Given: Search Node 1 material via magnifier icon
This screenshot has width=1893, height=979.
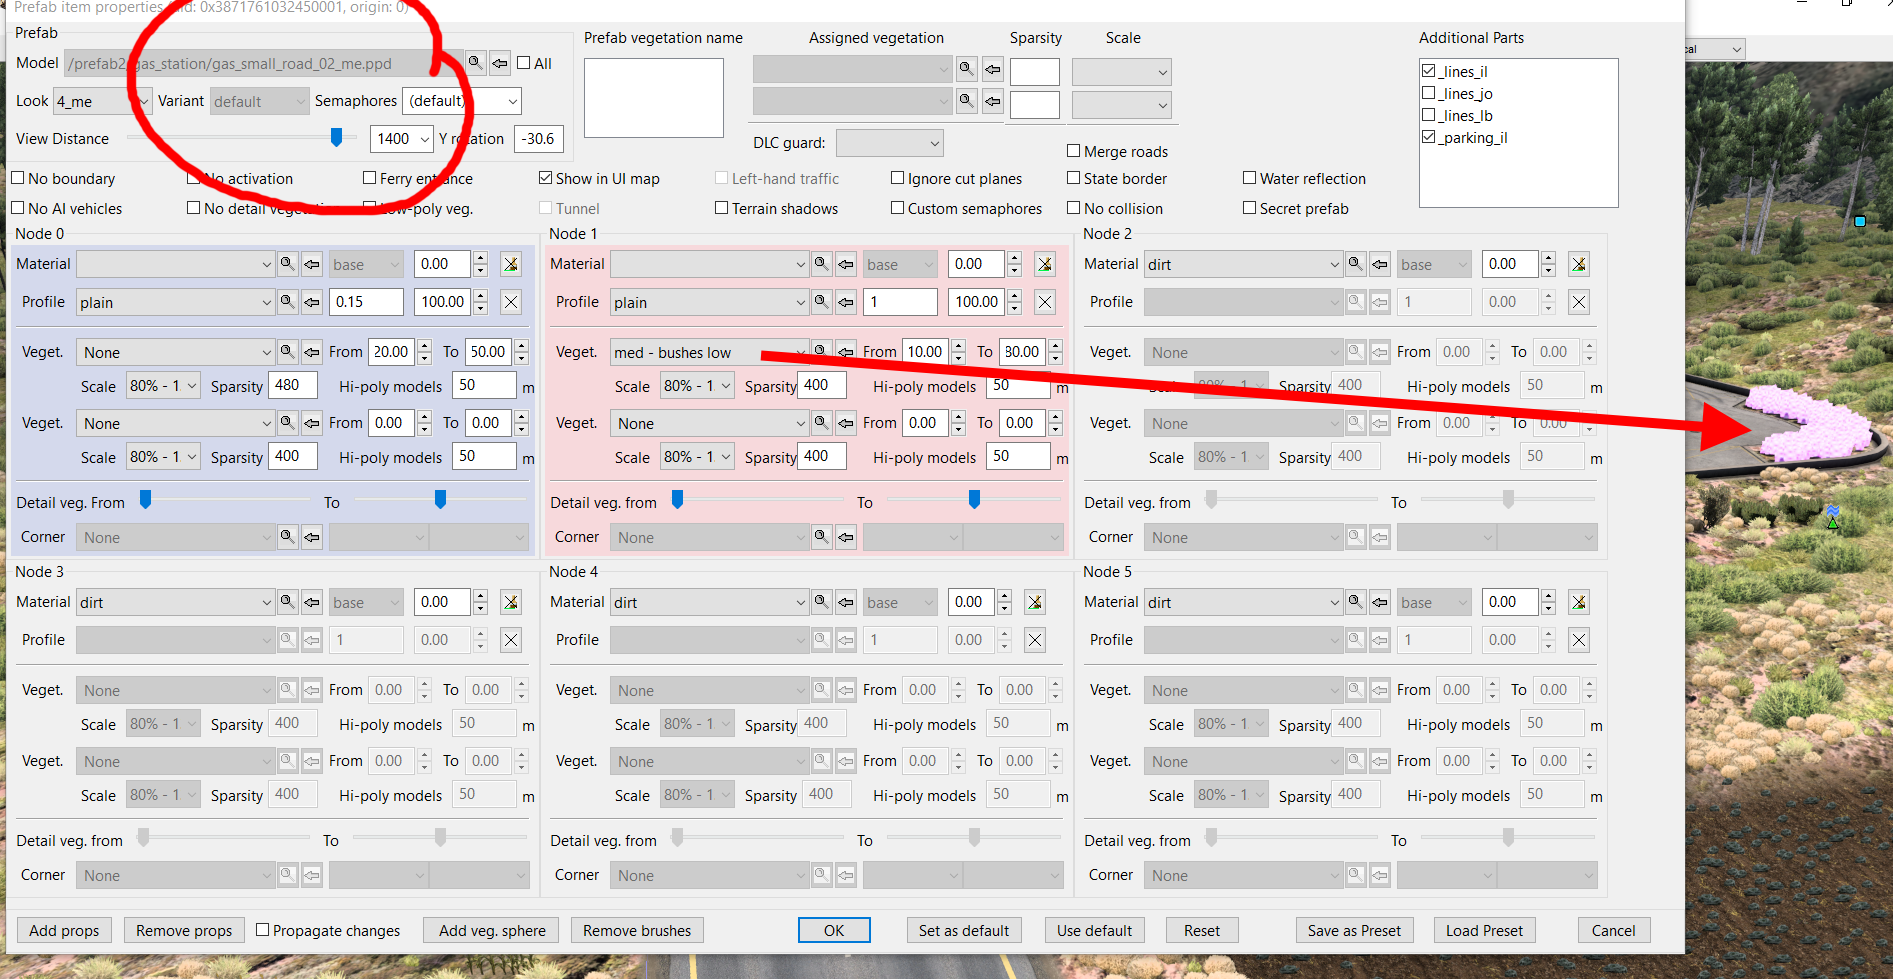Looking at the screenshot, I should click(821, 264).
